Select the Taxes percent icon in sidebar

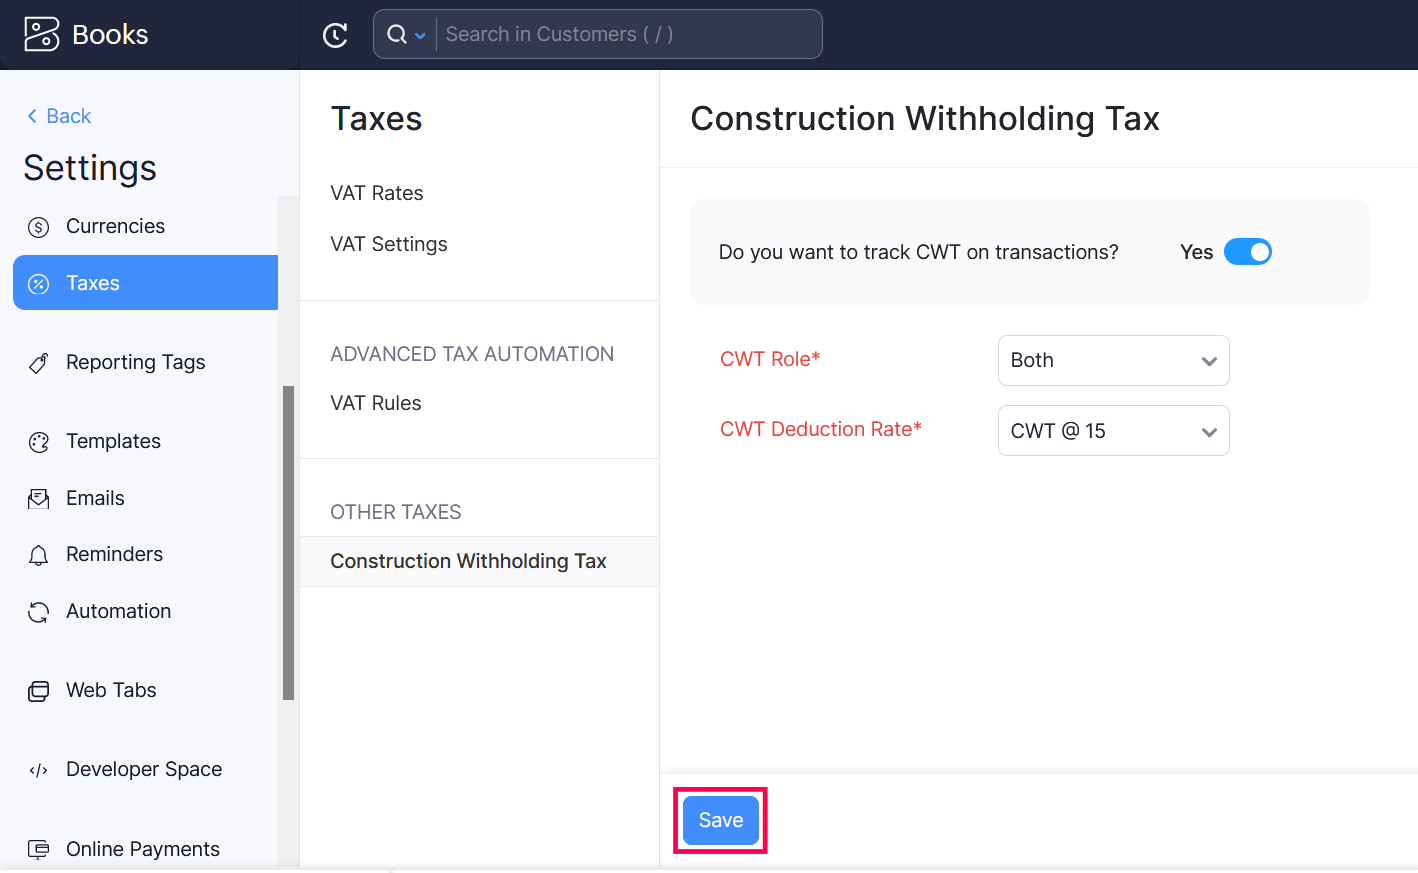(38, 282)
